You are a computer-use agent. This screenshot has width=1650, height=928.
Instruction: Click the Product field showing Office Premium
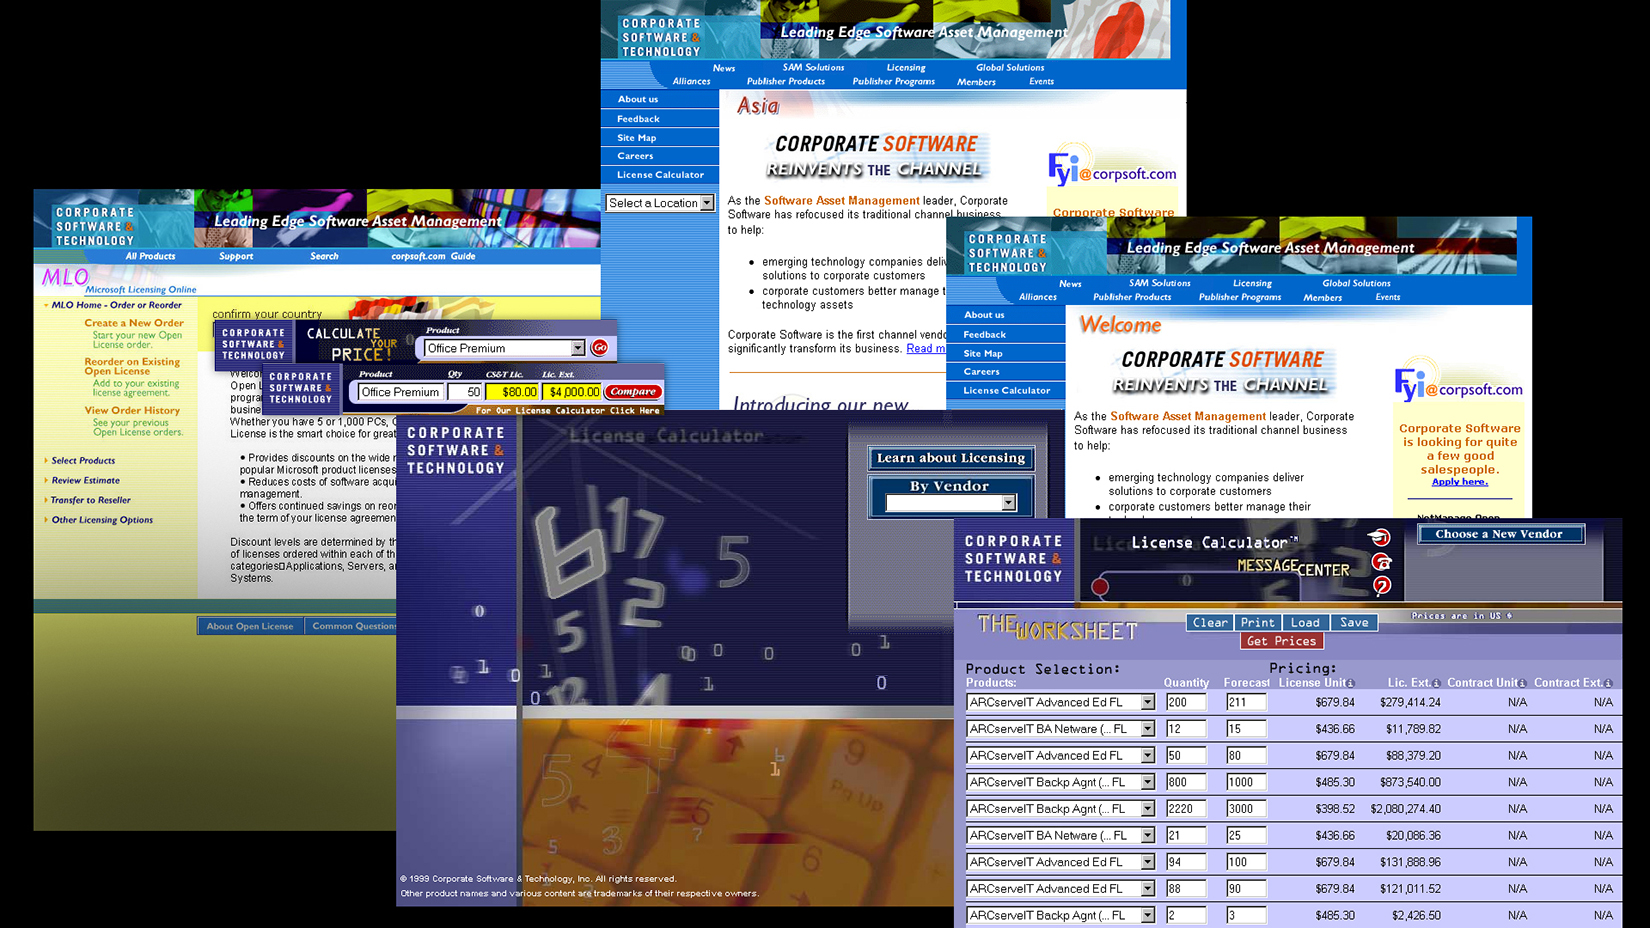coord(400,392)
